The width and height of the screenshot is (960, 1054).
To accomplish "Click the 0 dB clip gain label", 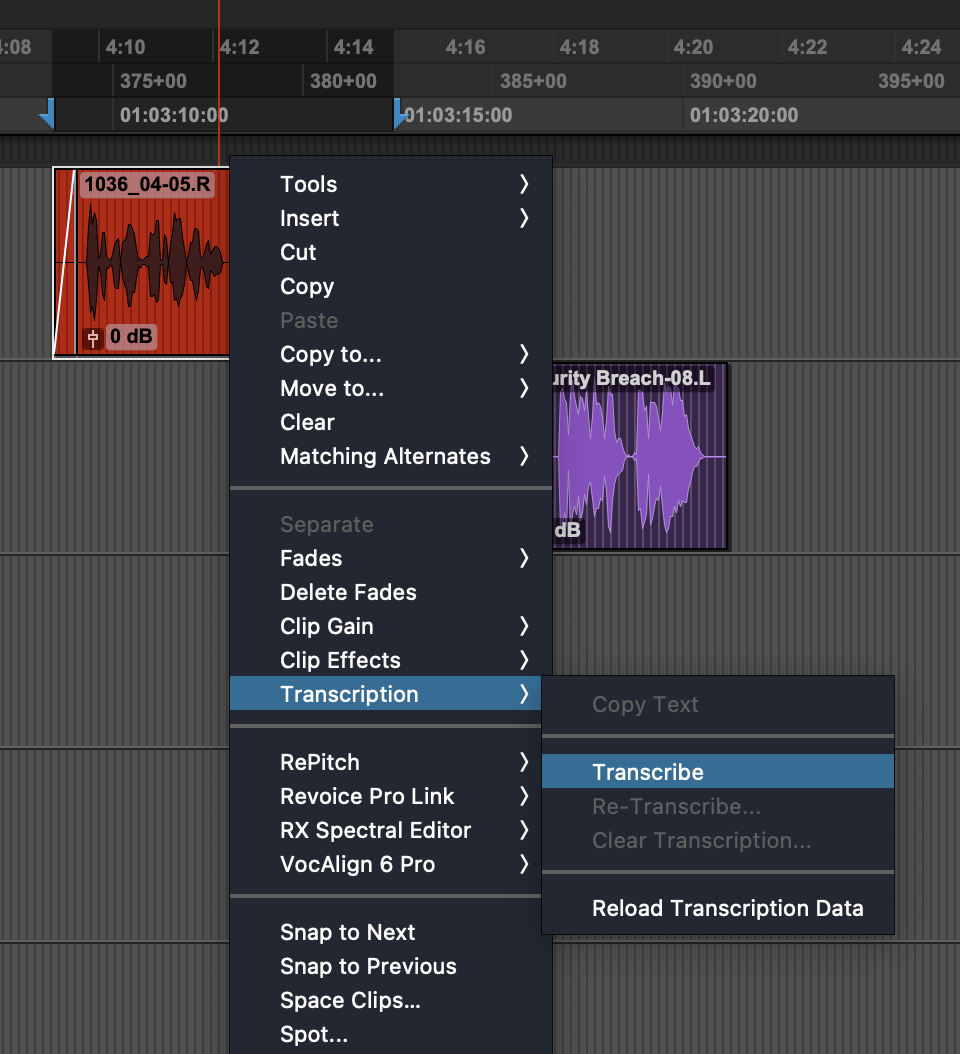I will 131,336.
